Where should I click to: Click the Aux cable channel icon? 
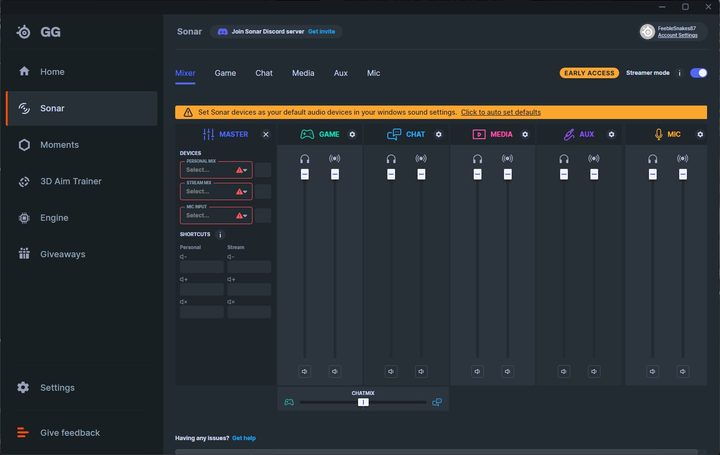[568, 134]
